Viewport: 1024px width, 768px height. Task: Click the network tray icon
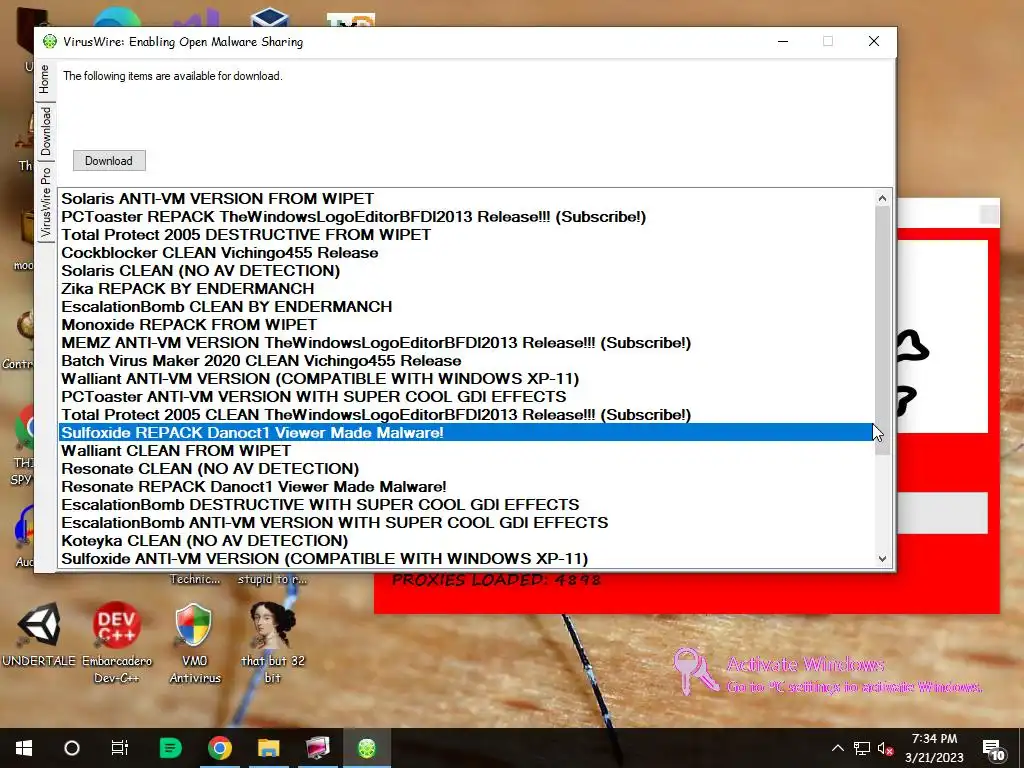click(x=862, y=748)
